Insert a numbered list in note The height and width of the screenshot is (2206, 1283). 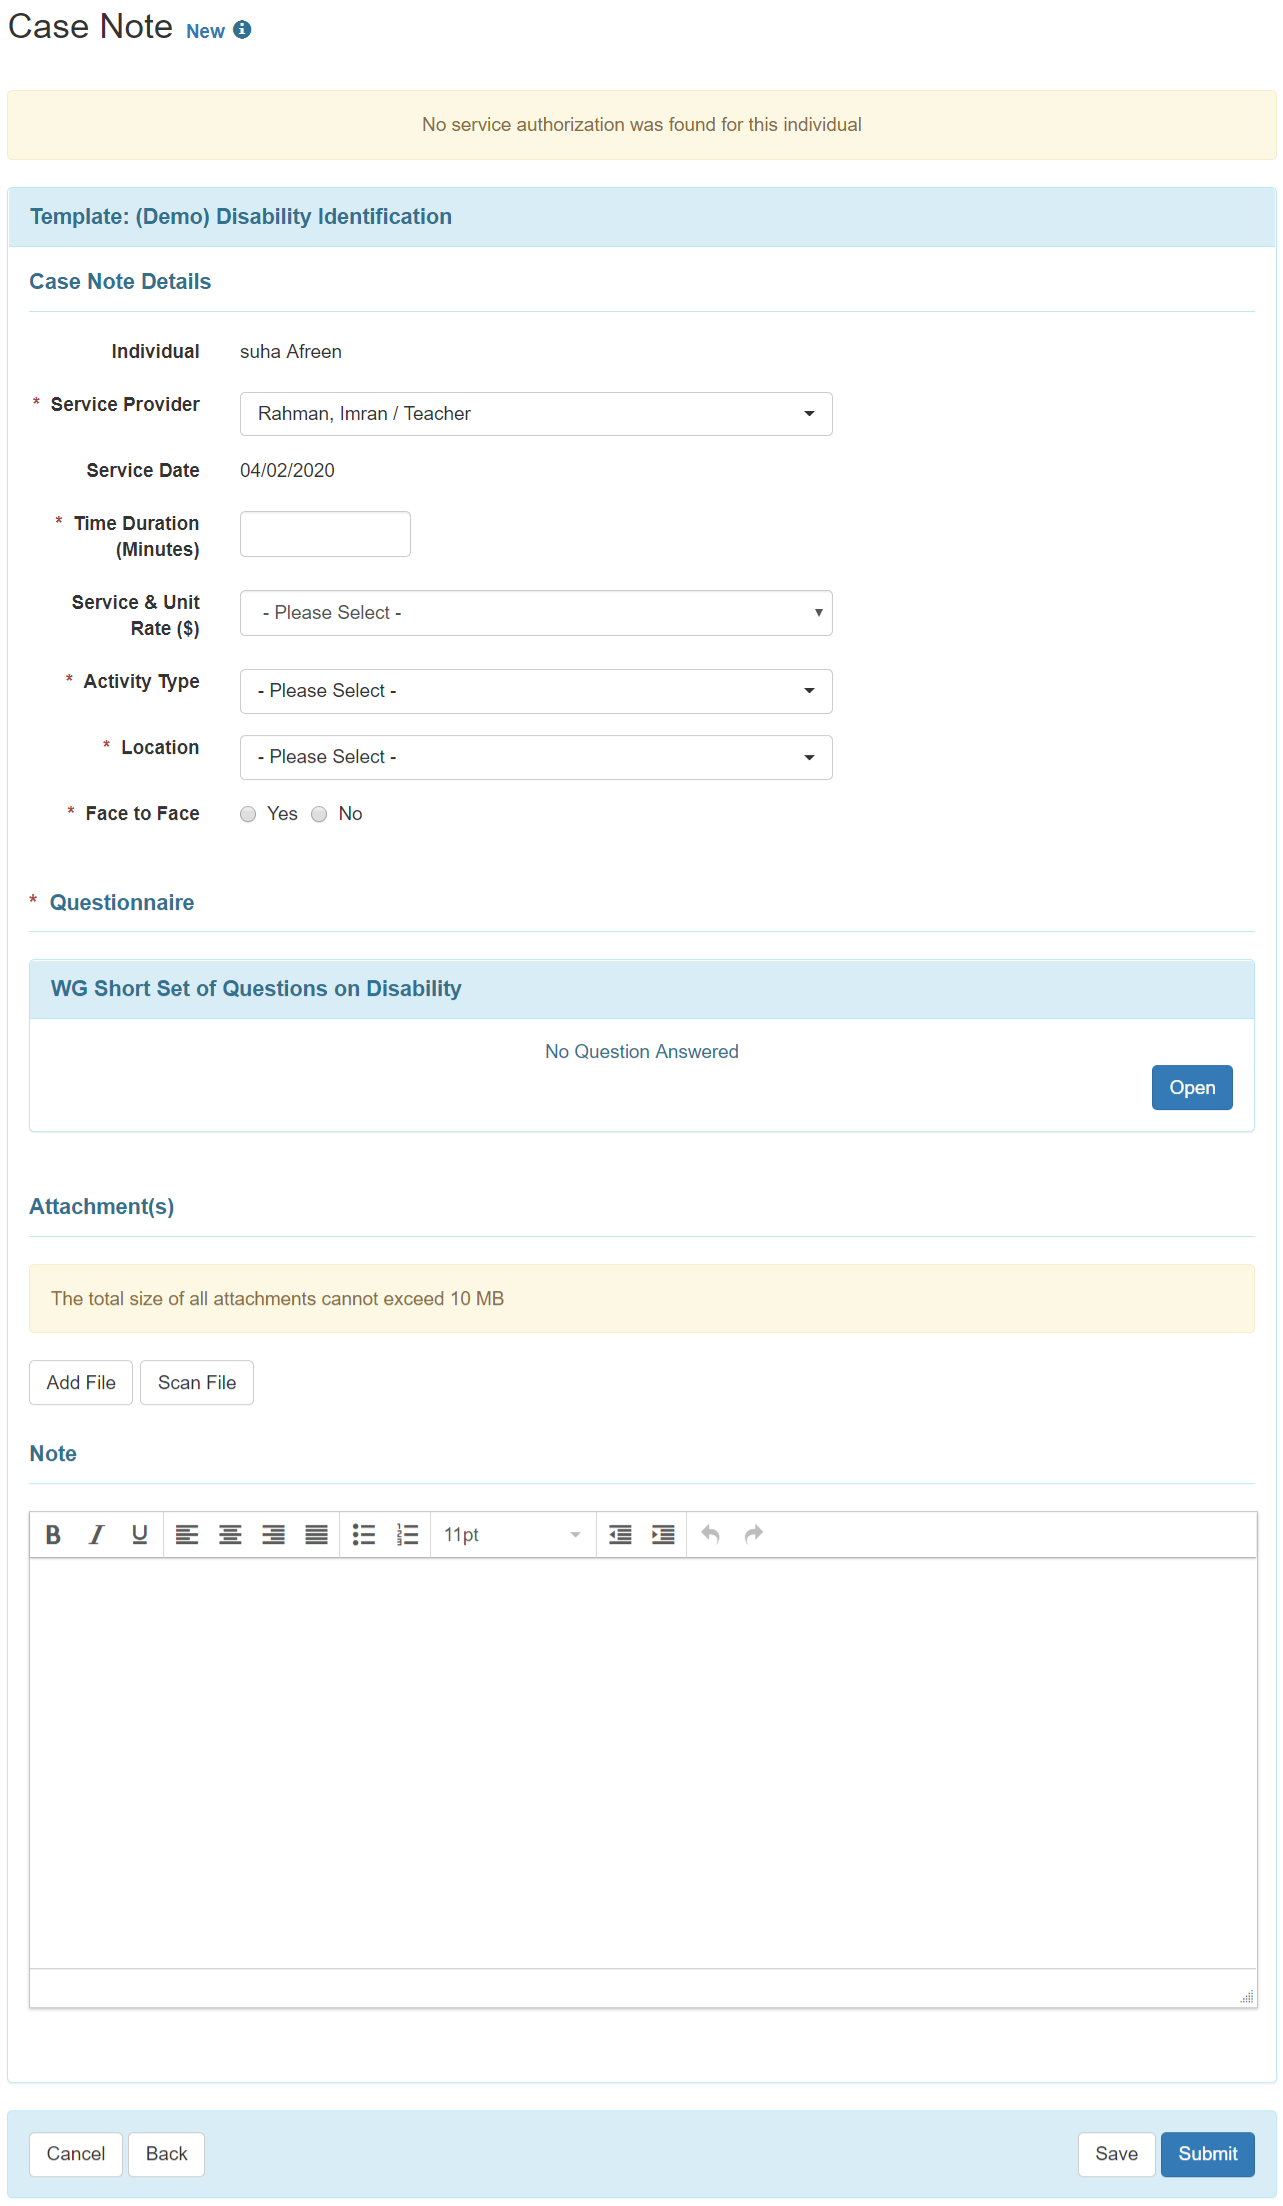point(407,1534)
